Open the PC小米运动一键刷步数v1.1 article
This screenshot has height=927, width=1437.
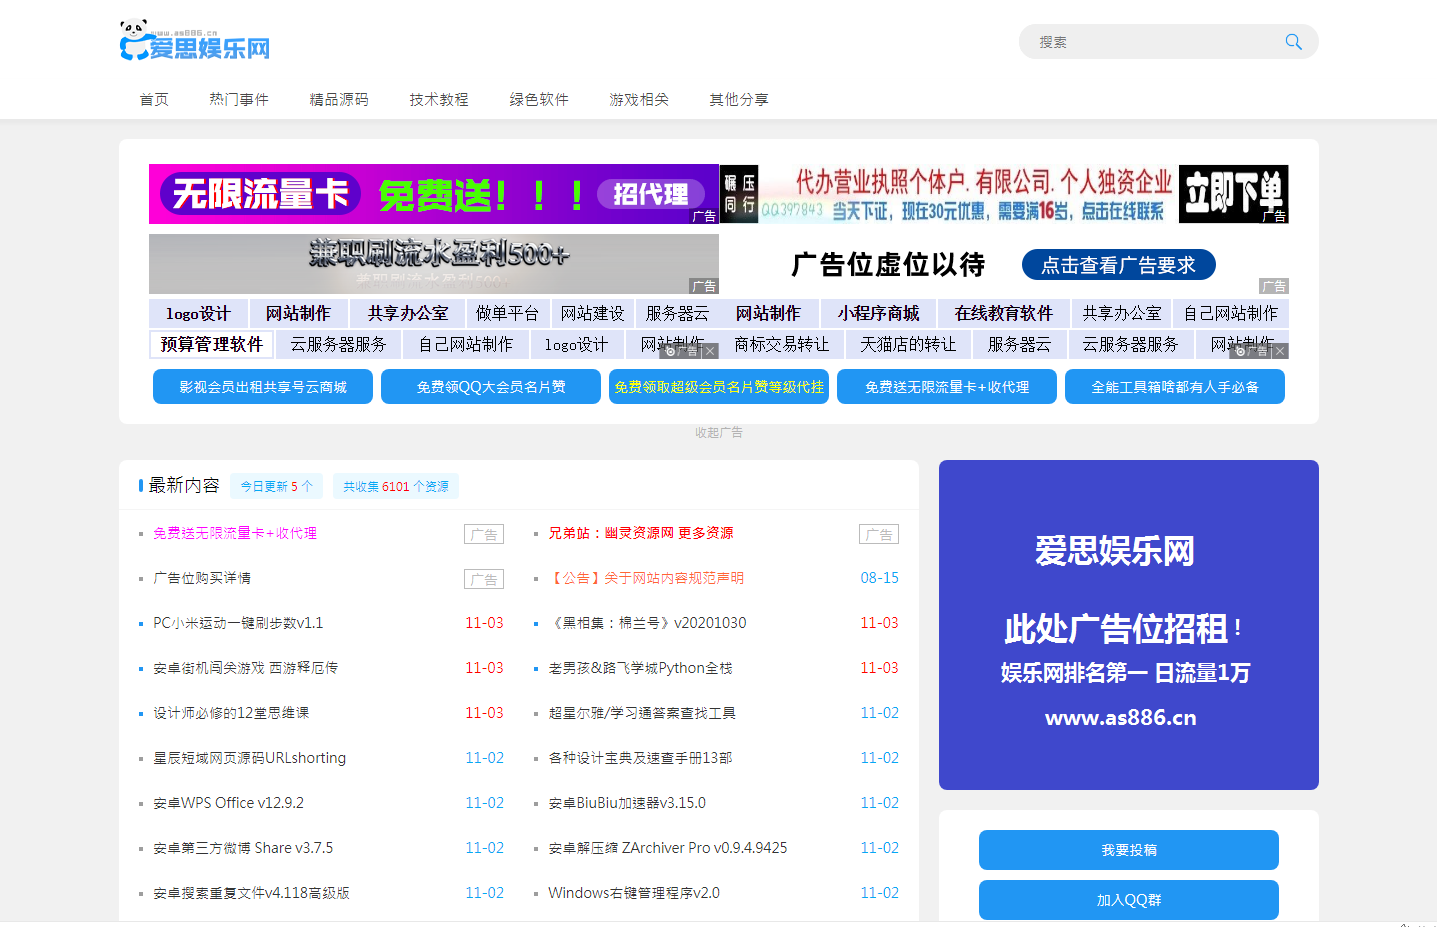[x=238, y=623]
